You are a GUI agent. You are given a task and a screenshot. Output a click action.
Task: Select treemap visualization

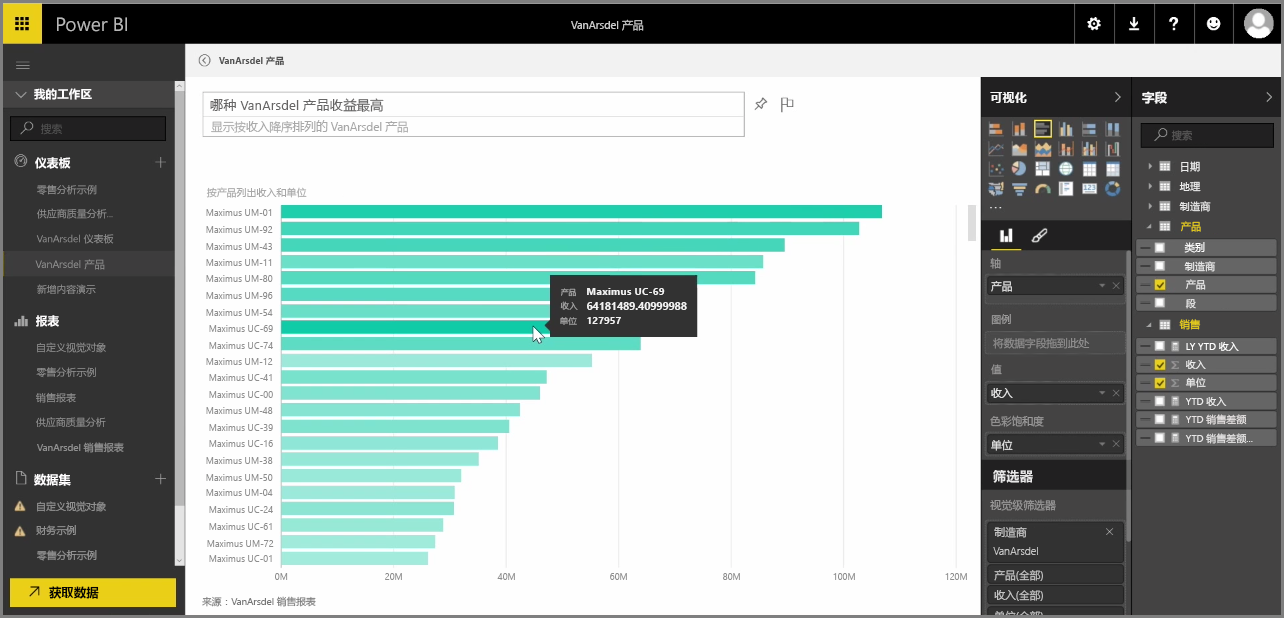pyautogui.click(x=1043, y=169)
